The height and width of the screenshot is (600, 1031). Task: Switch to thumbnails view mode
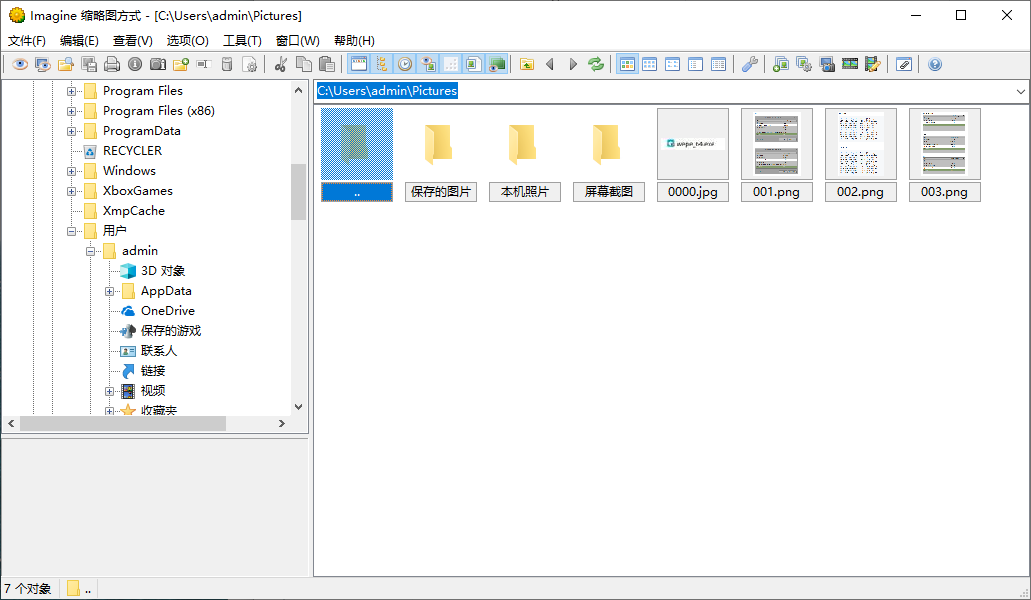[x=627, y=64]
